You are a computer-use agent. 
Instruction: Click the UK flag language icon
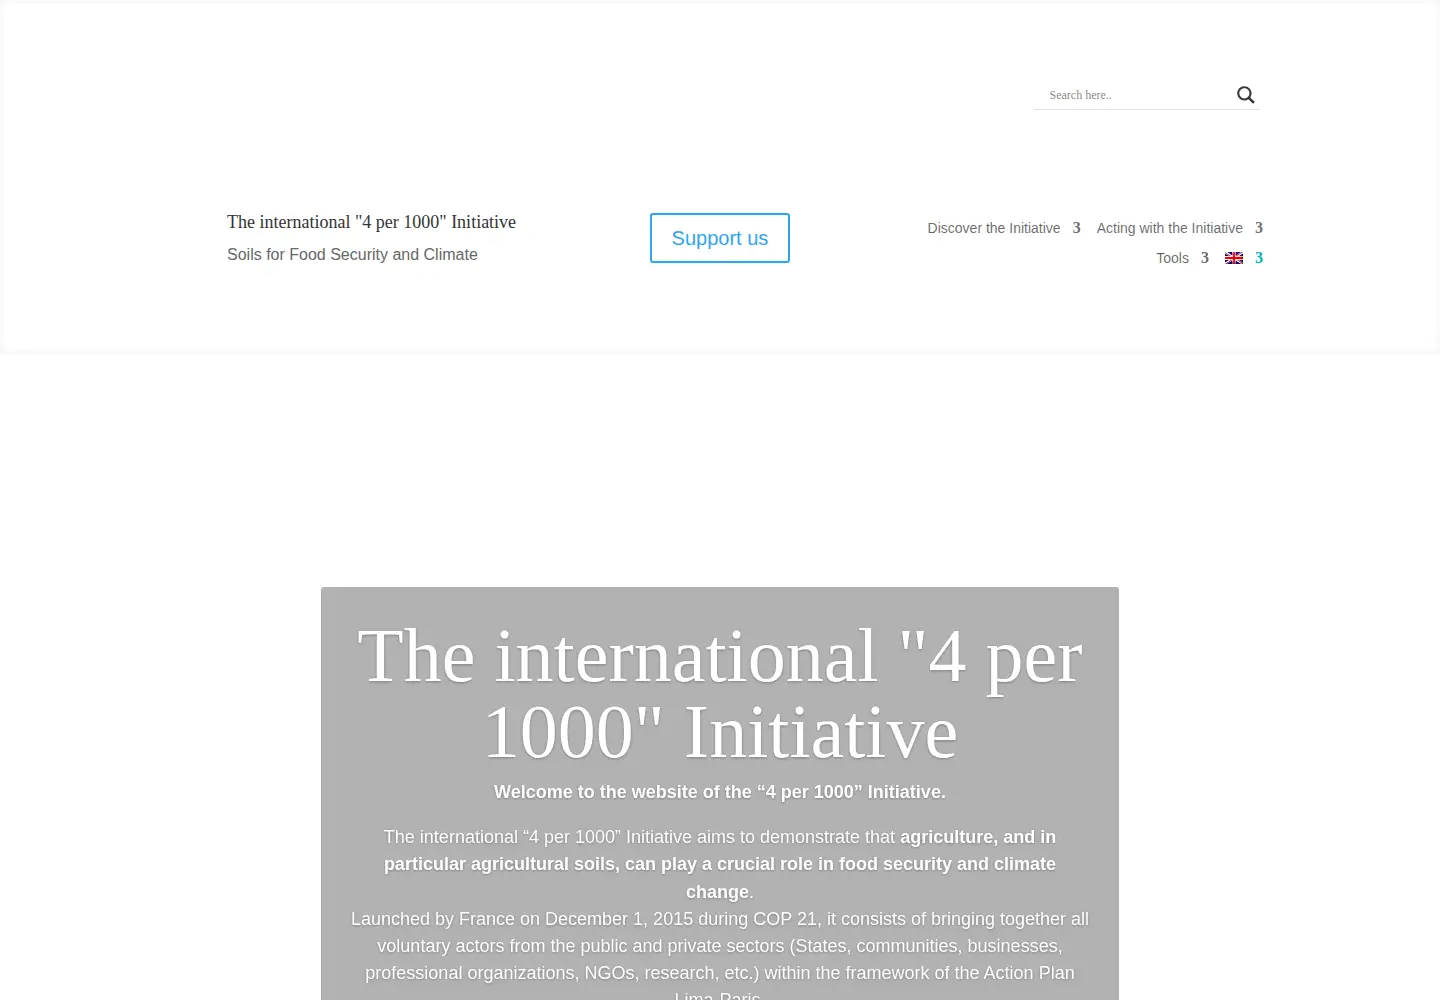(x=1234, y=258)
